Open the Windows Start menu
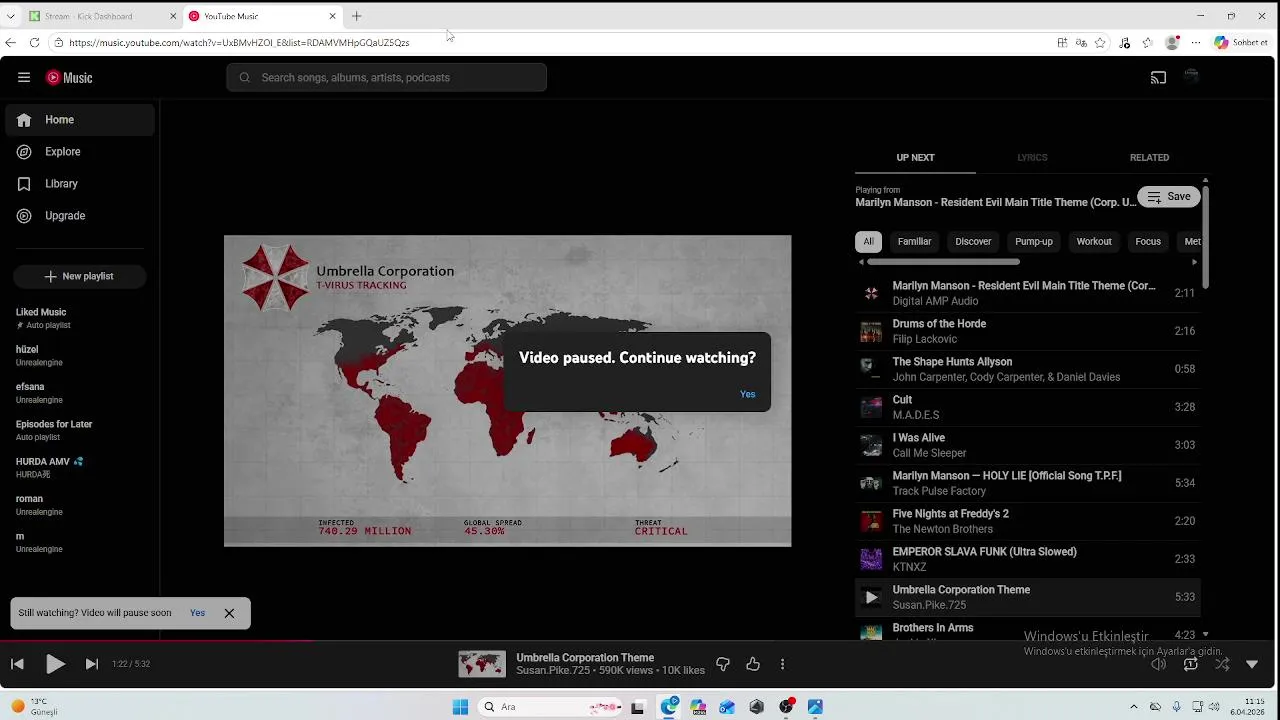Image resolution: width=1280 pixels, height=720 pixels. 460,707
